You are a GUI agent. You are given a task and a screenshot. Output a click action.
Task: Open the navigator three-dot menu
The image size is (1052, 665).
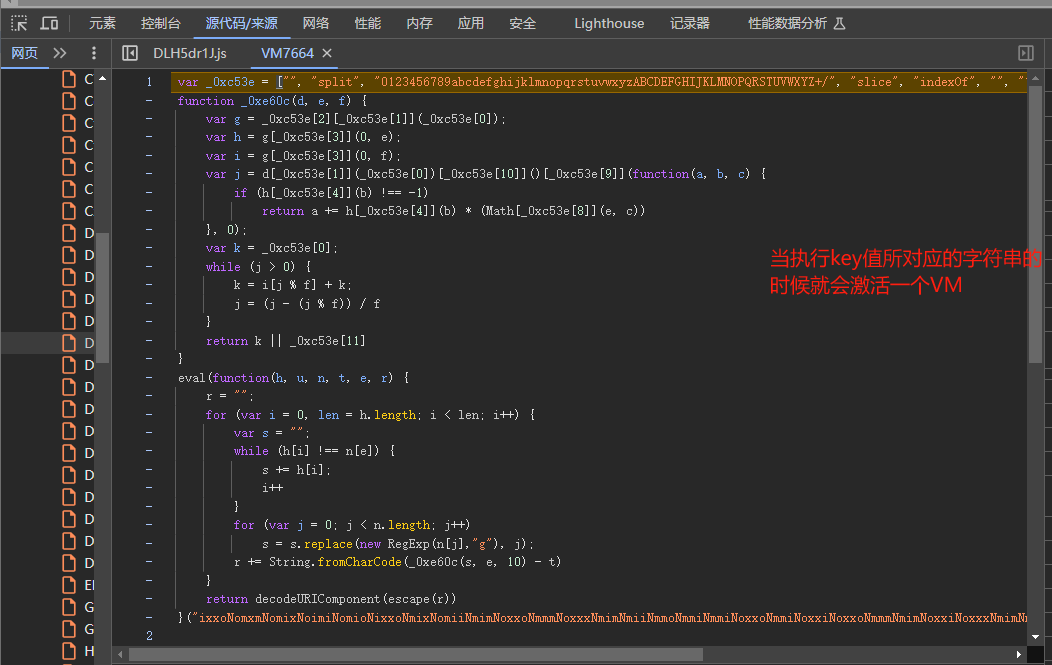94,53
